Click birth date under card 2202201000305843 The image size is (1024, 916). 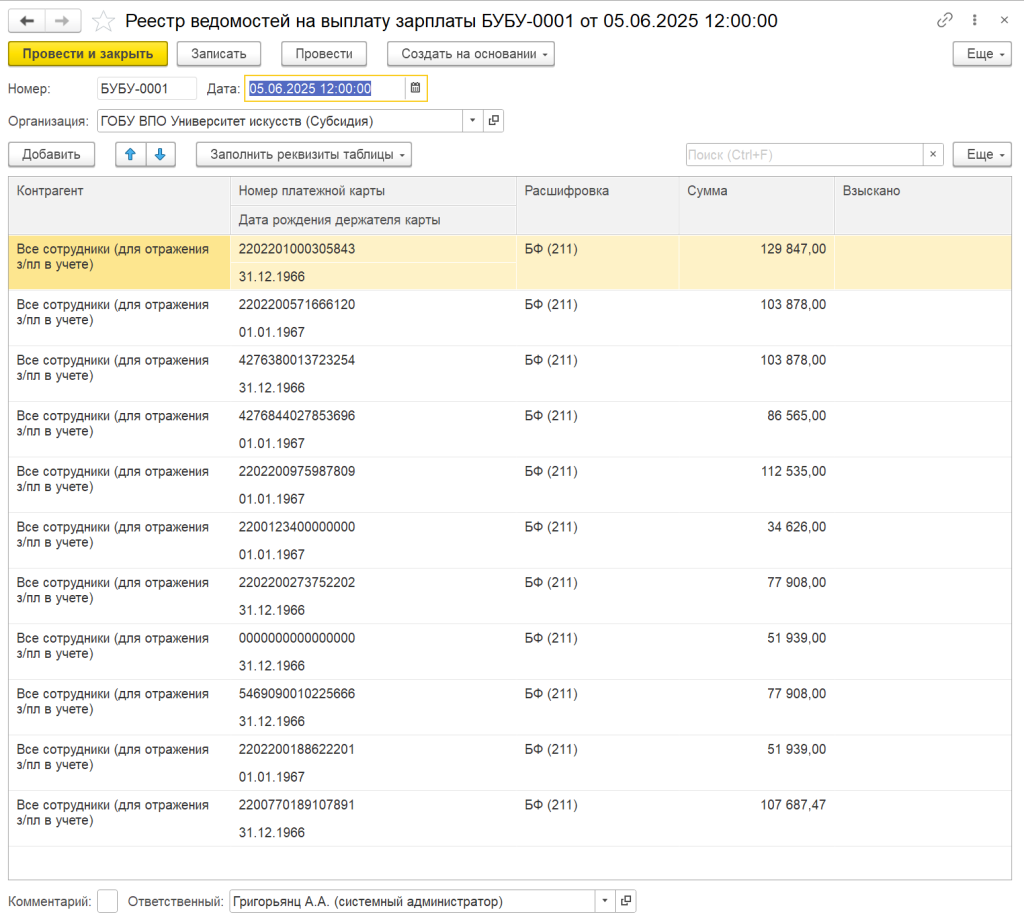point(272,276)
